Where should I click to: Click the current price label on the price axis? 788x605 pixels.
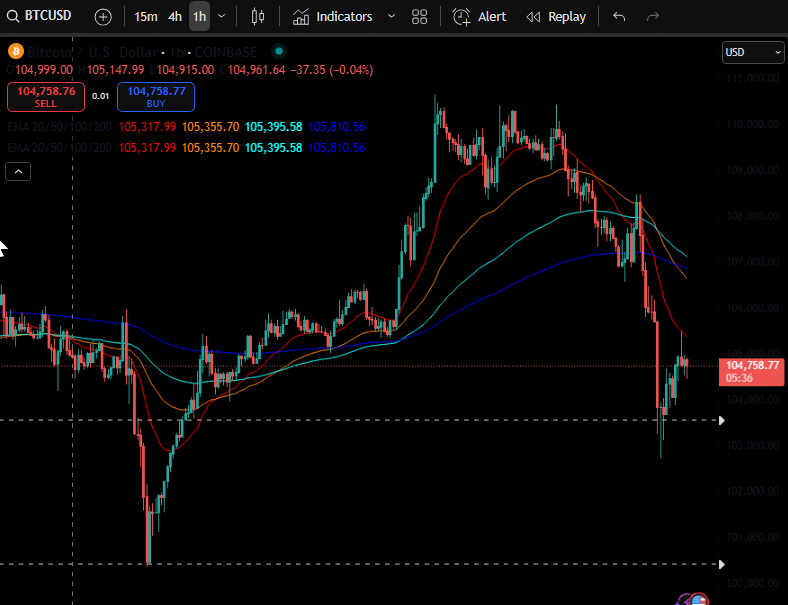point(753,371)
